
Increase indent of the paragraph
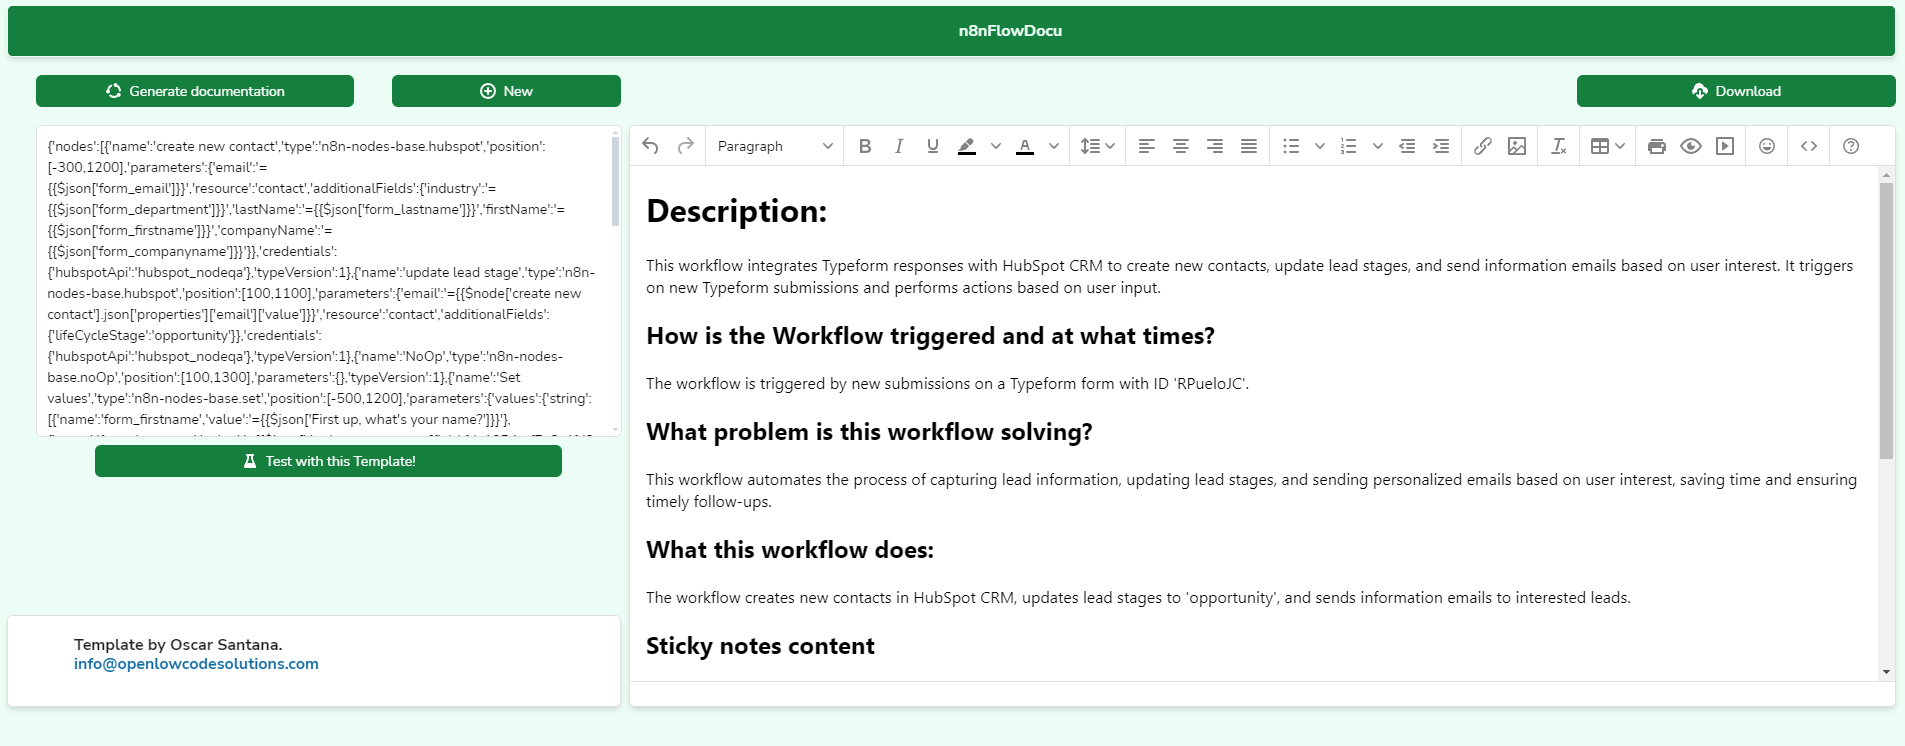1441,146
